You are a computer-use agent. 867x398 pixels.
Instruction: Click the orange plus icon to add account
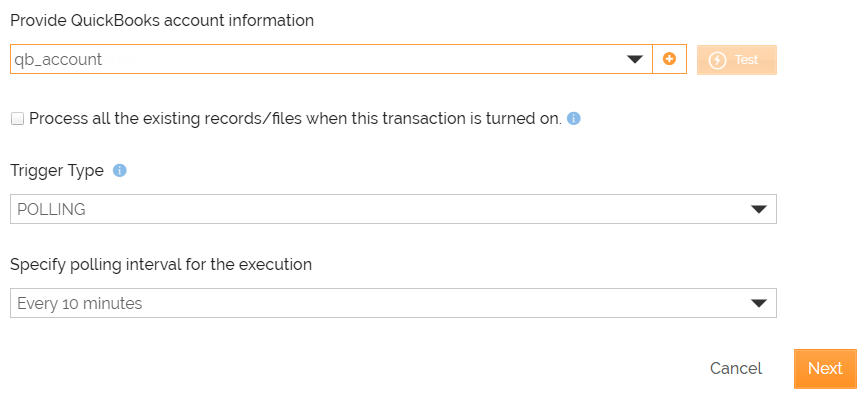click(x=669, y=59)
